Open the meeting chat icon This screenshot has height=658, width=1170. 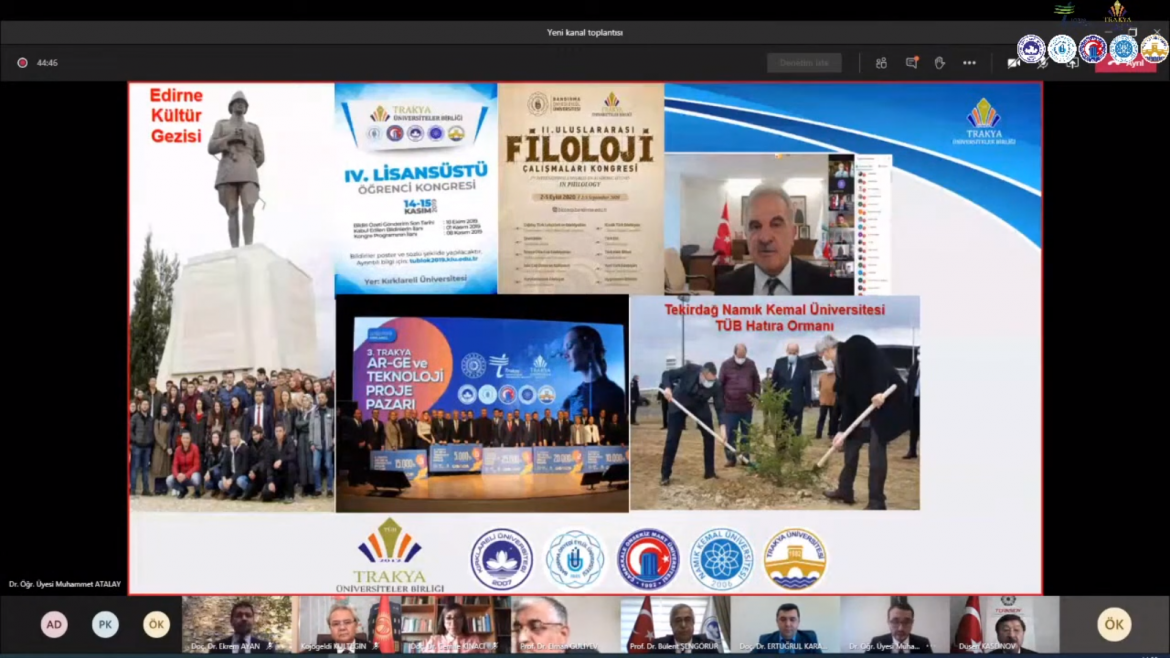click(x=911, y=63)
